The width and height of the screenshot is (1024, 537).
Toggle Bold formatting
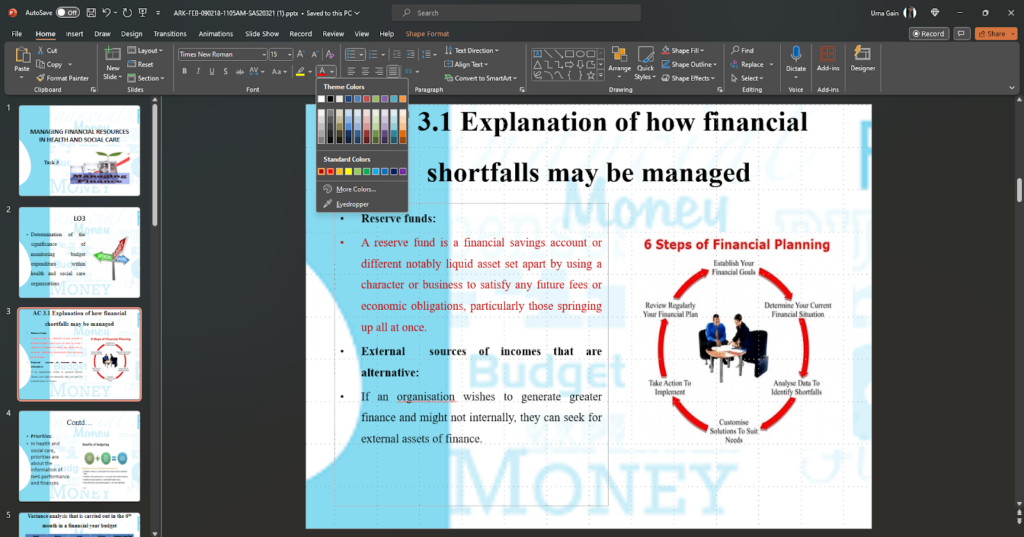pyautogui.click(x=184, y=72)
